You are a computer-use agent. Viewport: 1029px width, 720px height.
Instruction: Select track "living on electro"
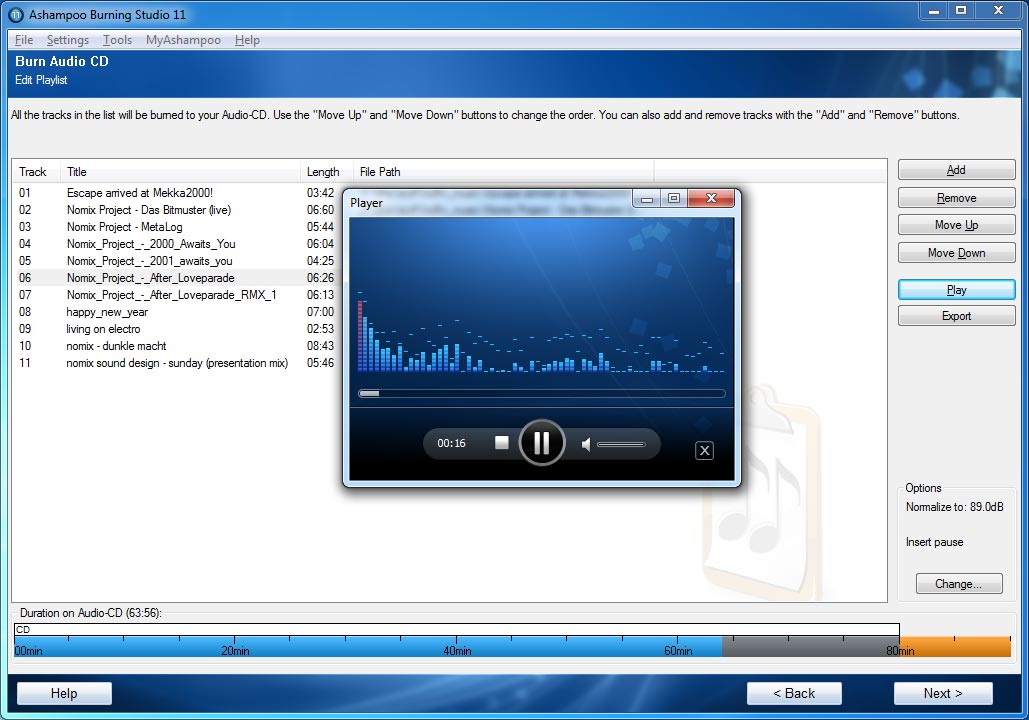pyautogui.click(x=103, y=329)
